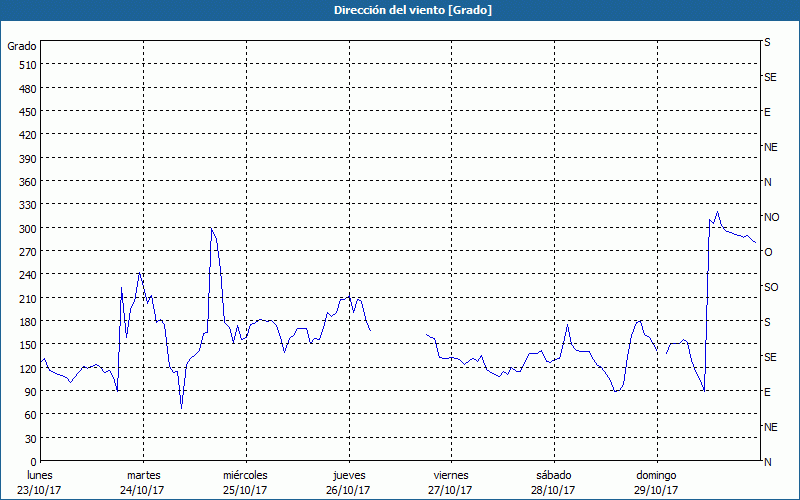Click the SO compass direction label
Viewport: 800px width, 500px height.
(x=771, y=287)
